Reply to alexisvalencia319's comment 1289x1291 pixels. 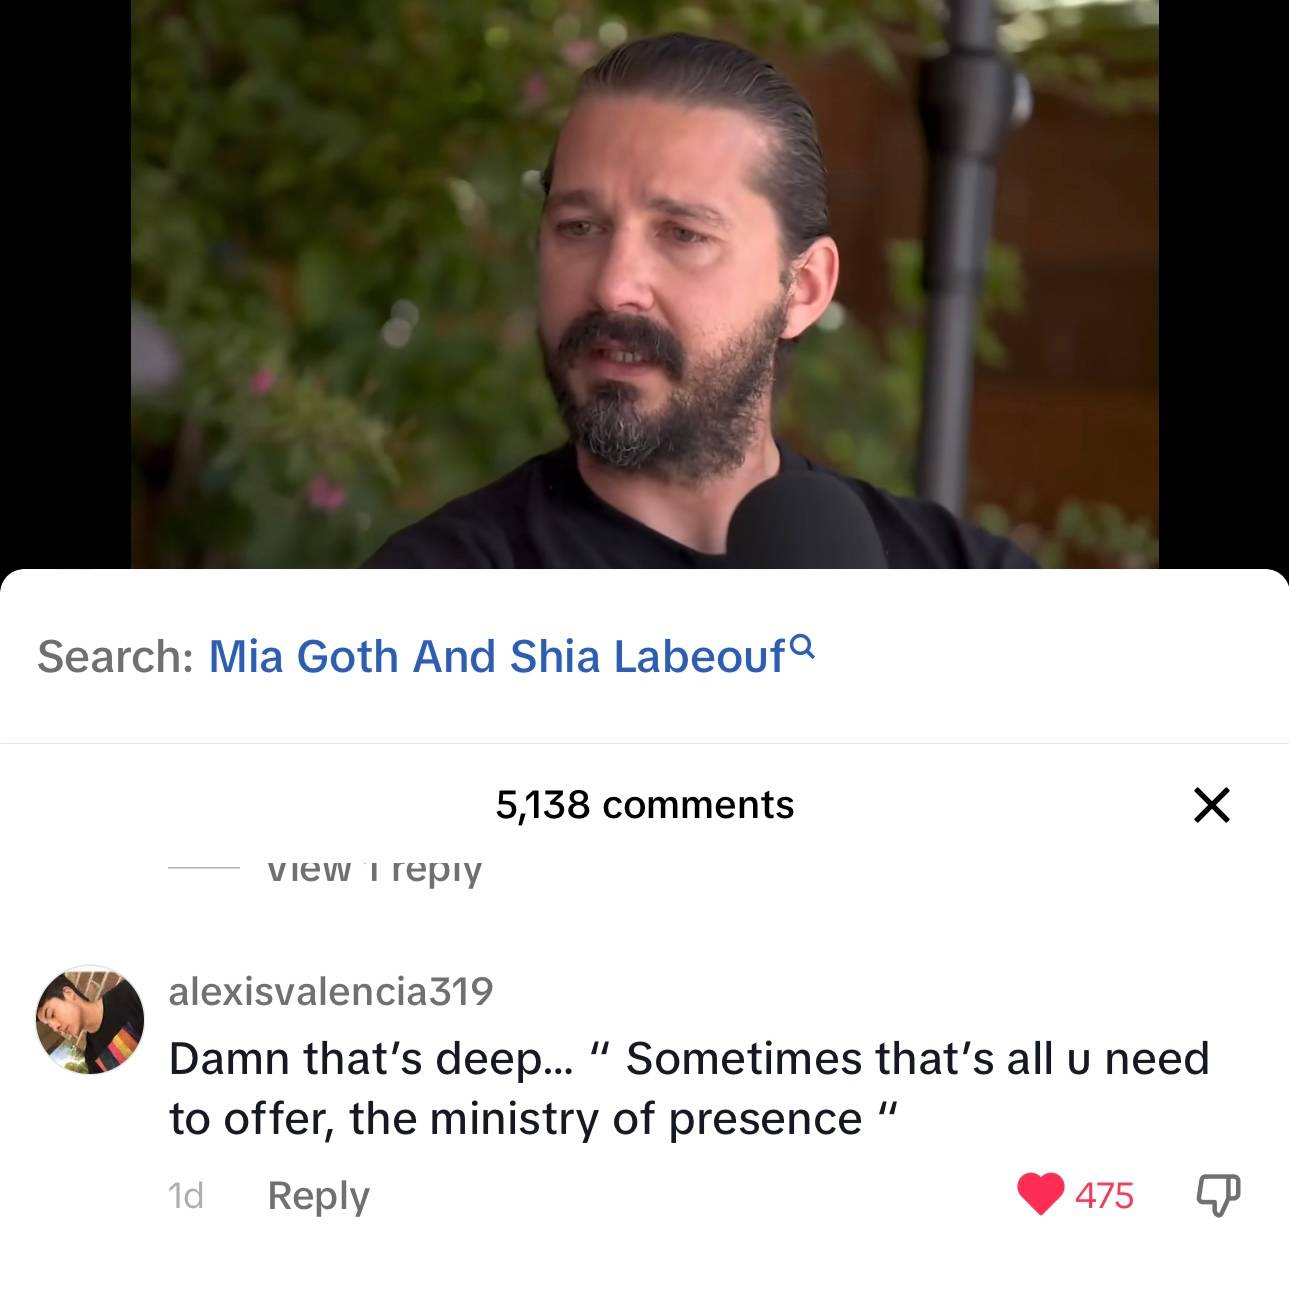(x=318, y=1195)
